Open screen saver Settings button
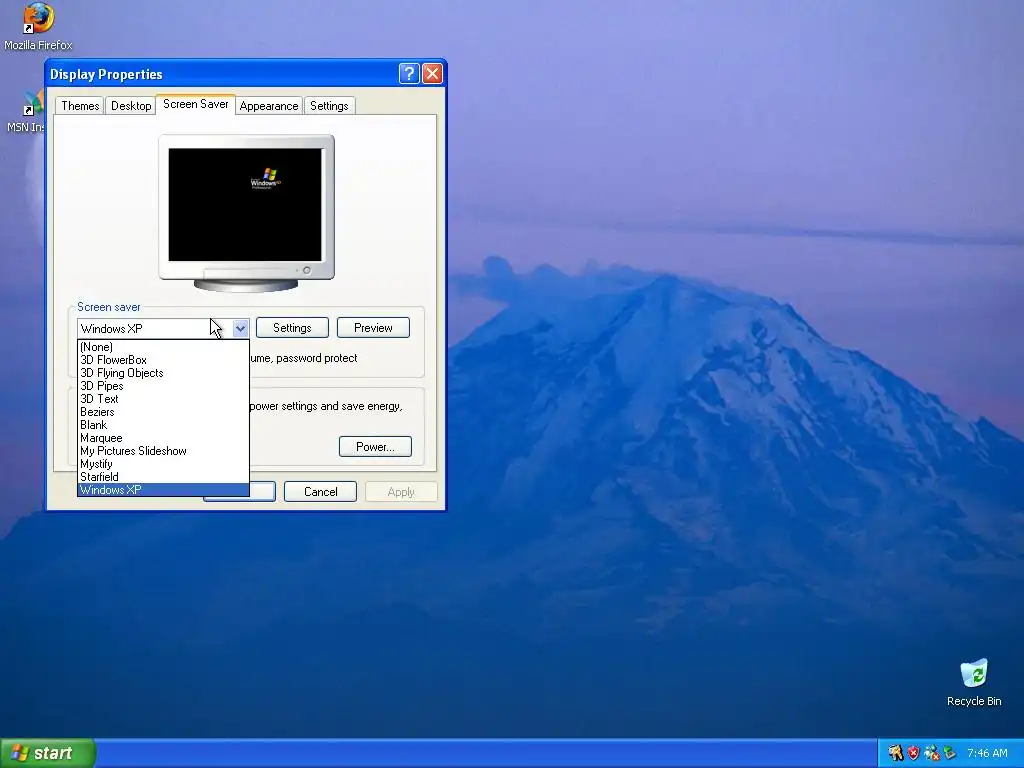The height and width of the screenshot is (768, 1024). pos(292,328)
